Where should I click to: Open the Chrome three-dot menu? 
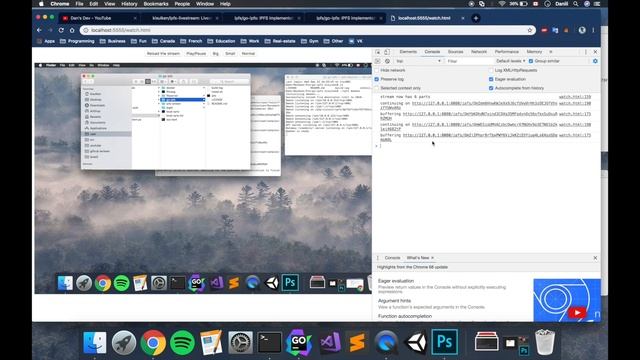point(593,30)
